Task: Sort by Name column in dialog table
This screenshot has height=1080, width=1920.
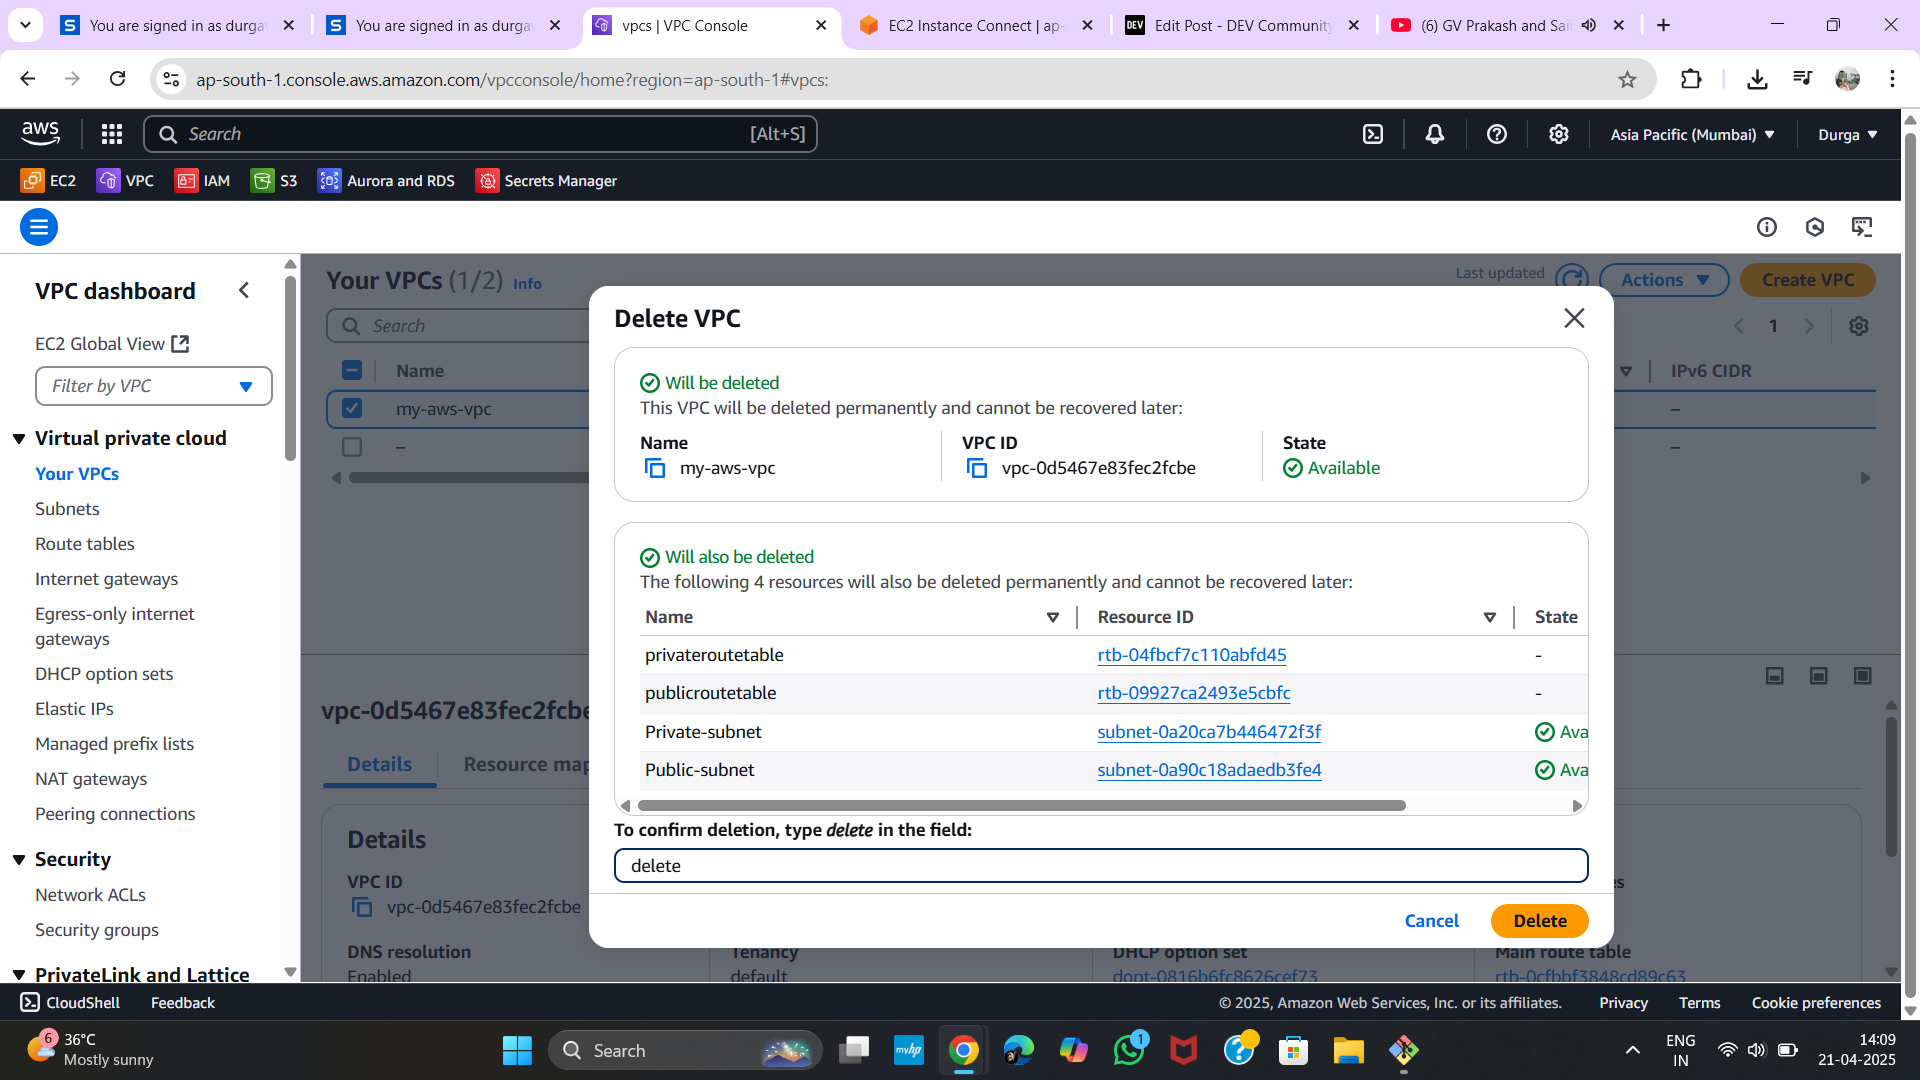Action: [1052, 618]
